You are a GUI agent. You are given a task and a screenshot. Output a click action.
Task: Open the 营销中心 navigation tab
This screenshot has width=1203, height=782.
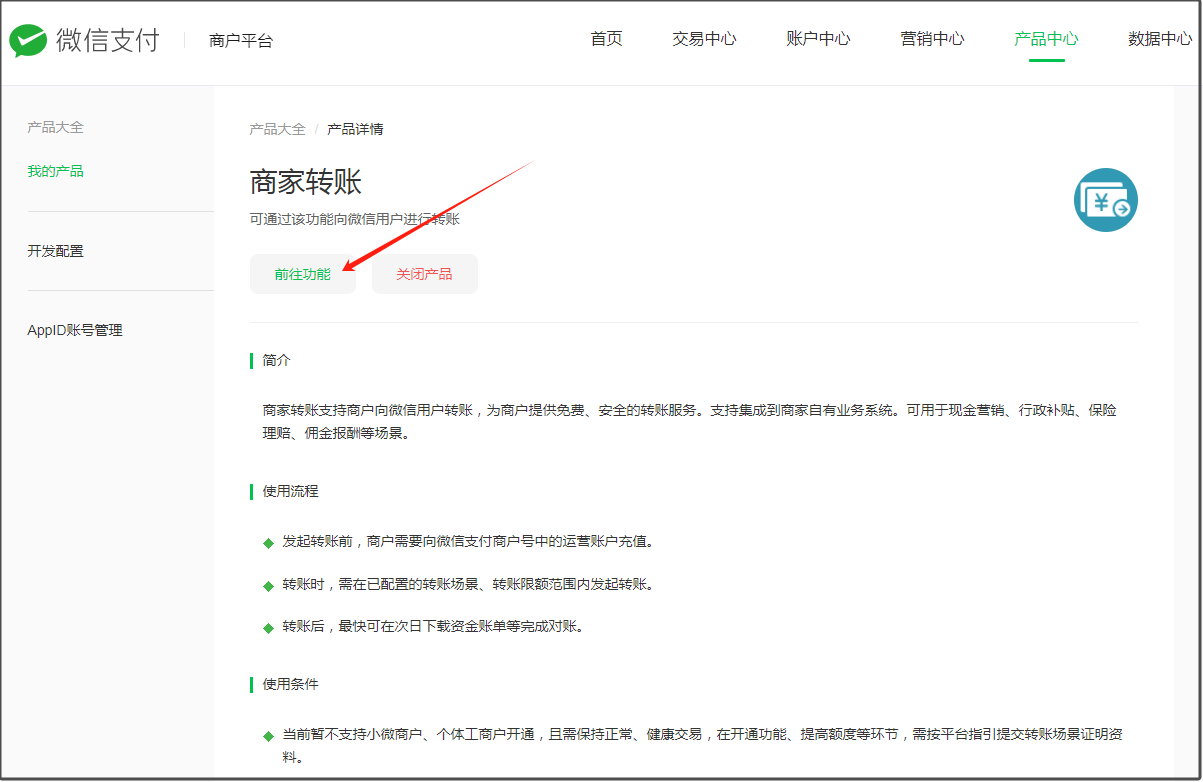pyautogui.click(x=932, y=39)
